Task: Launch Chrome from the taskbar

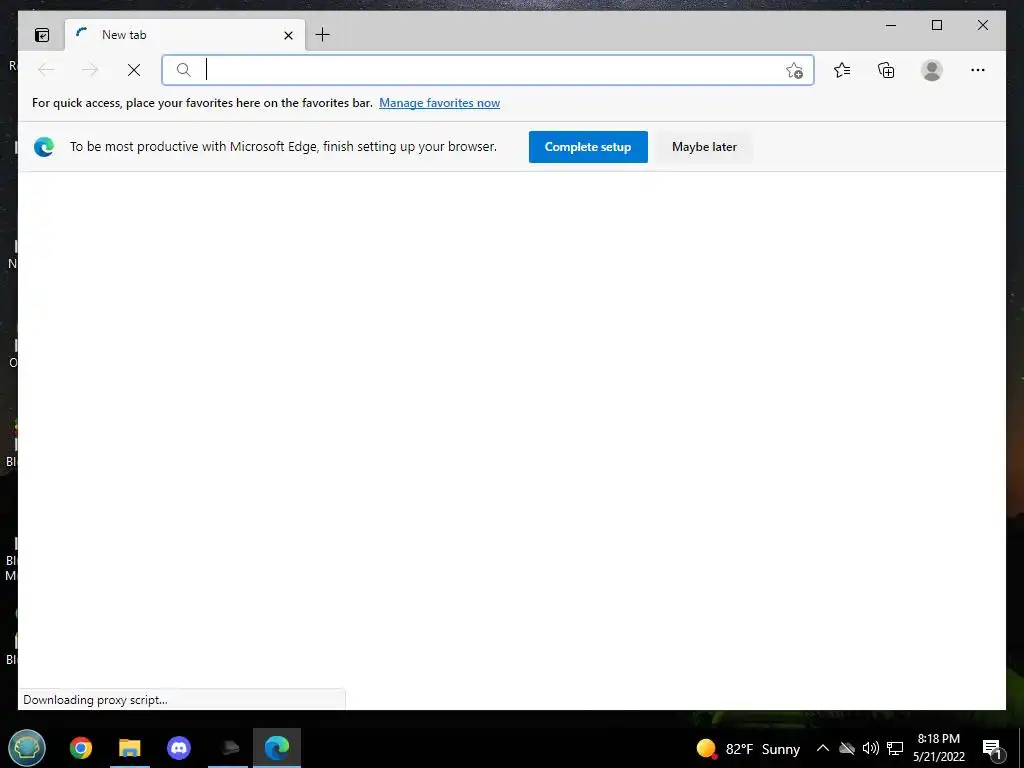Action: point(81,748)
